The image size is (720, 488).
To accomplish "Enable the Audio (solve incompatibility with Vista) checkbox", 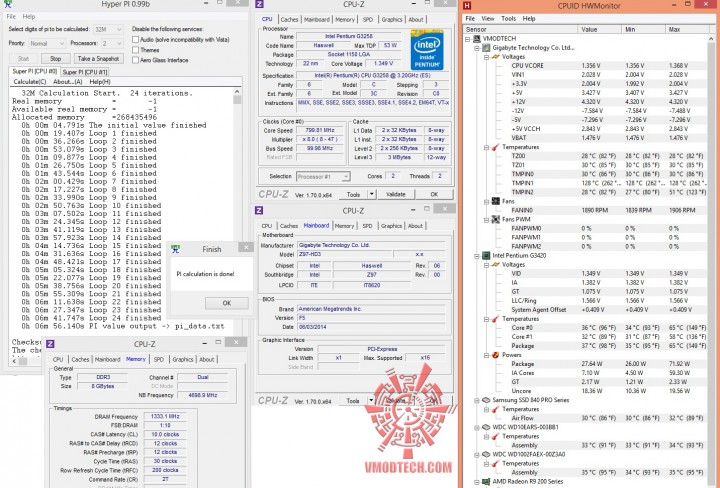I will point(135,39).
